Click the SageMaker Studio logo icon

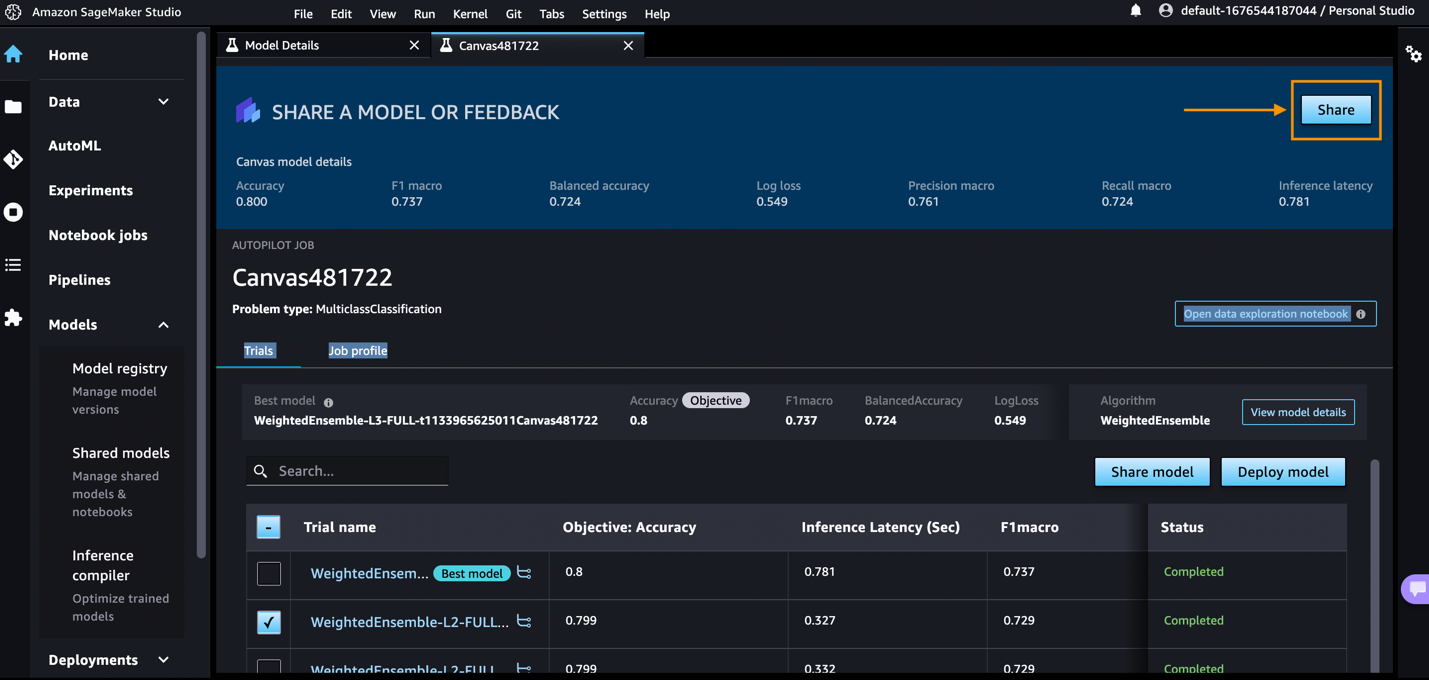coord(13,12)
